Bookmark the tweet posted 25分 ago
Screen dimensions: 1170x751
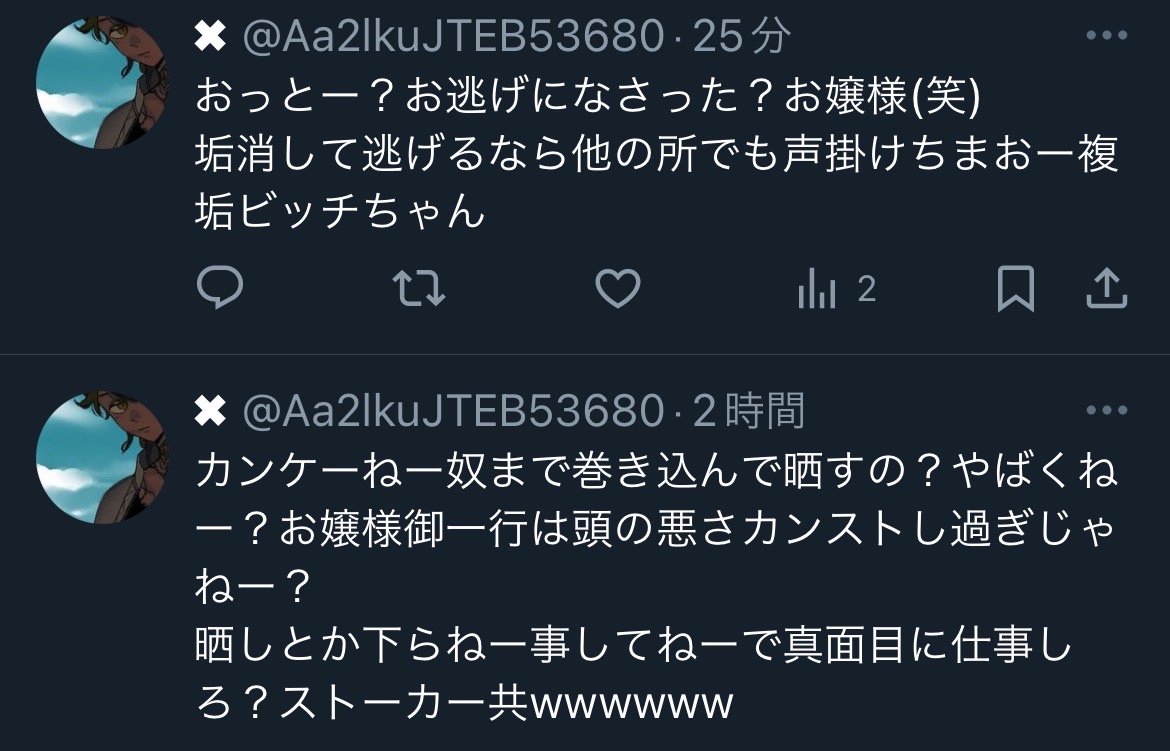[1016, 289]
